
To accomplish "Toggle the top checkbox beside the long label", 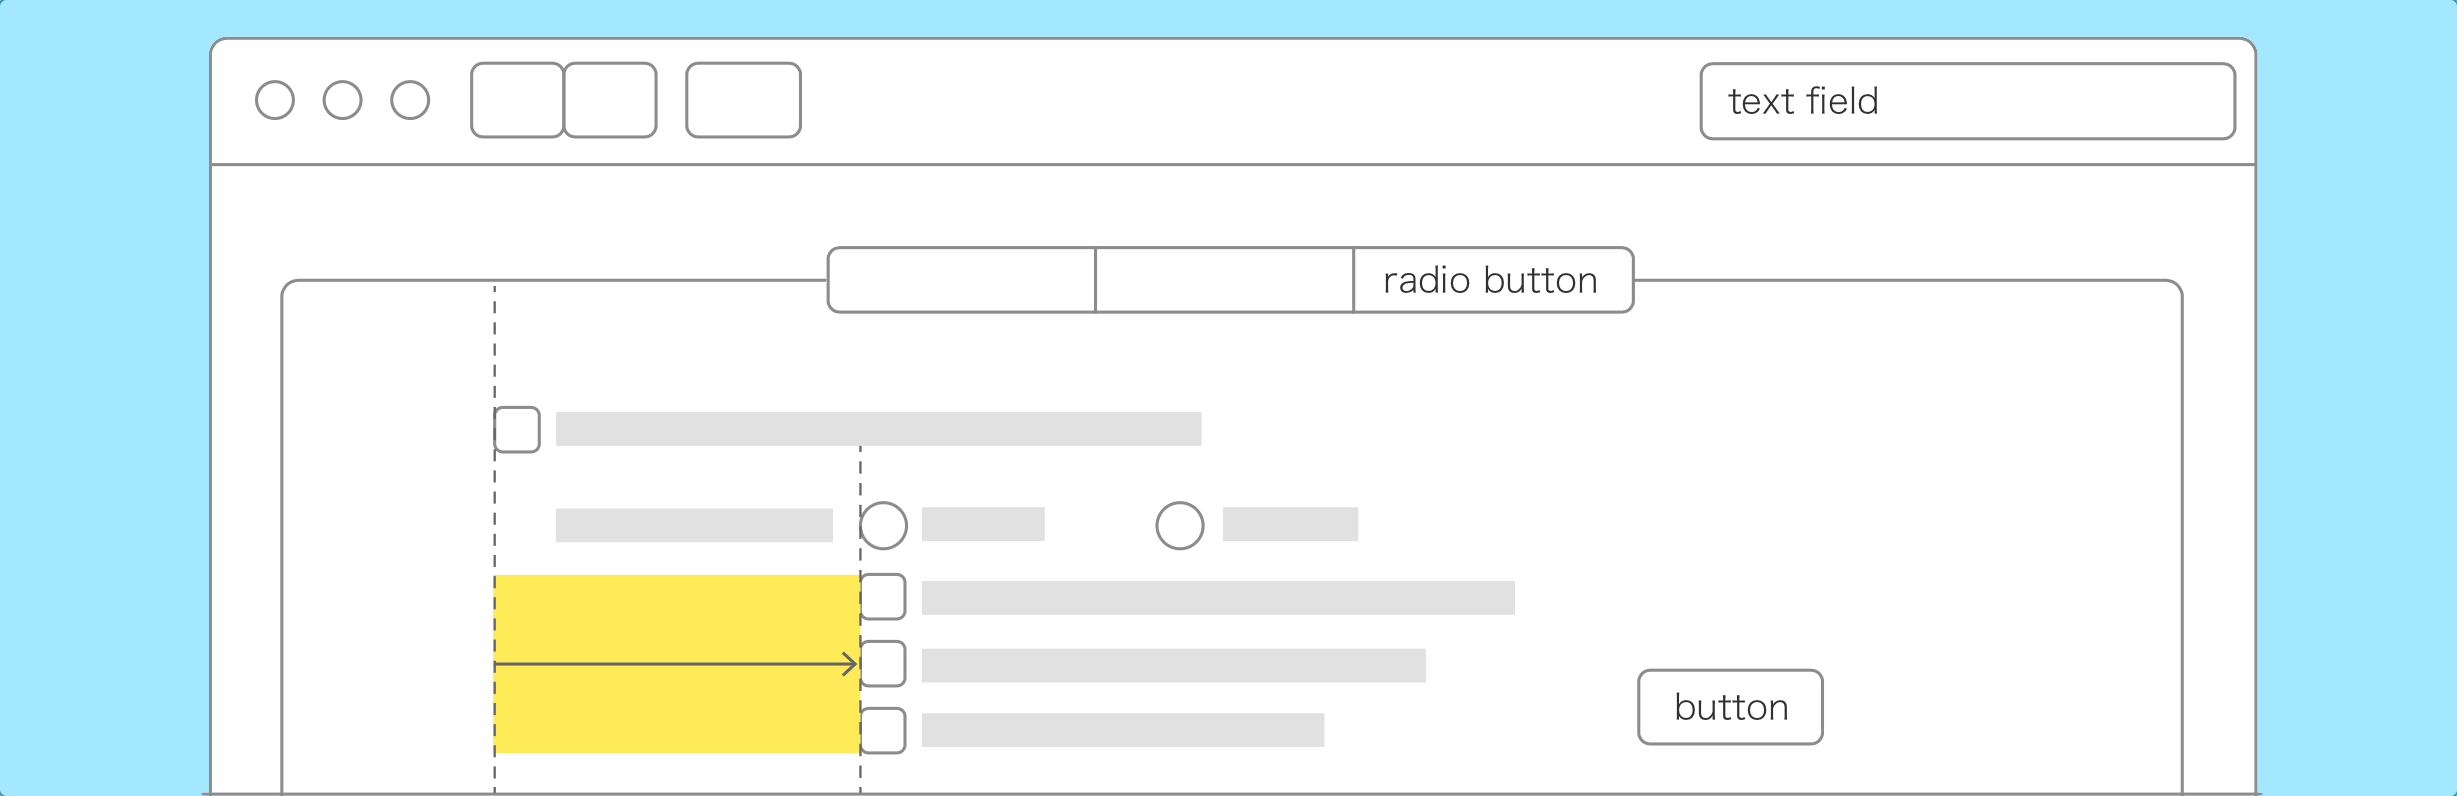I will (x=517, y=430).
